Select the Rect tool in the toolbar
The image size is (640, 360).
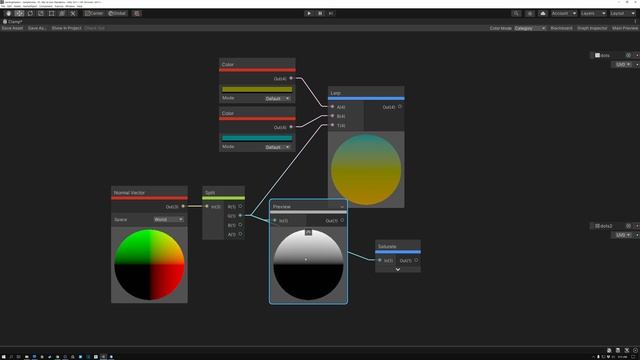(x=51, y=13)
